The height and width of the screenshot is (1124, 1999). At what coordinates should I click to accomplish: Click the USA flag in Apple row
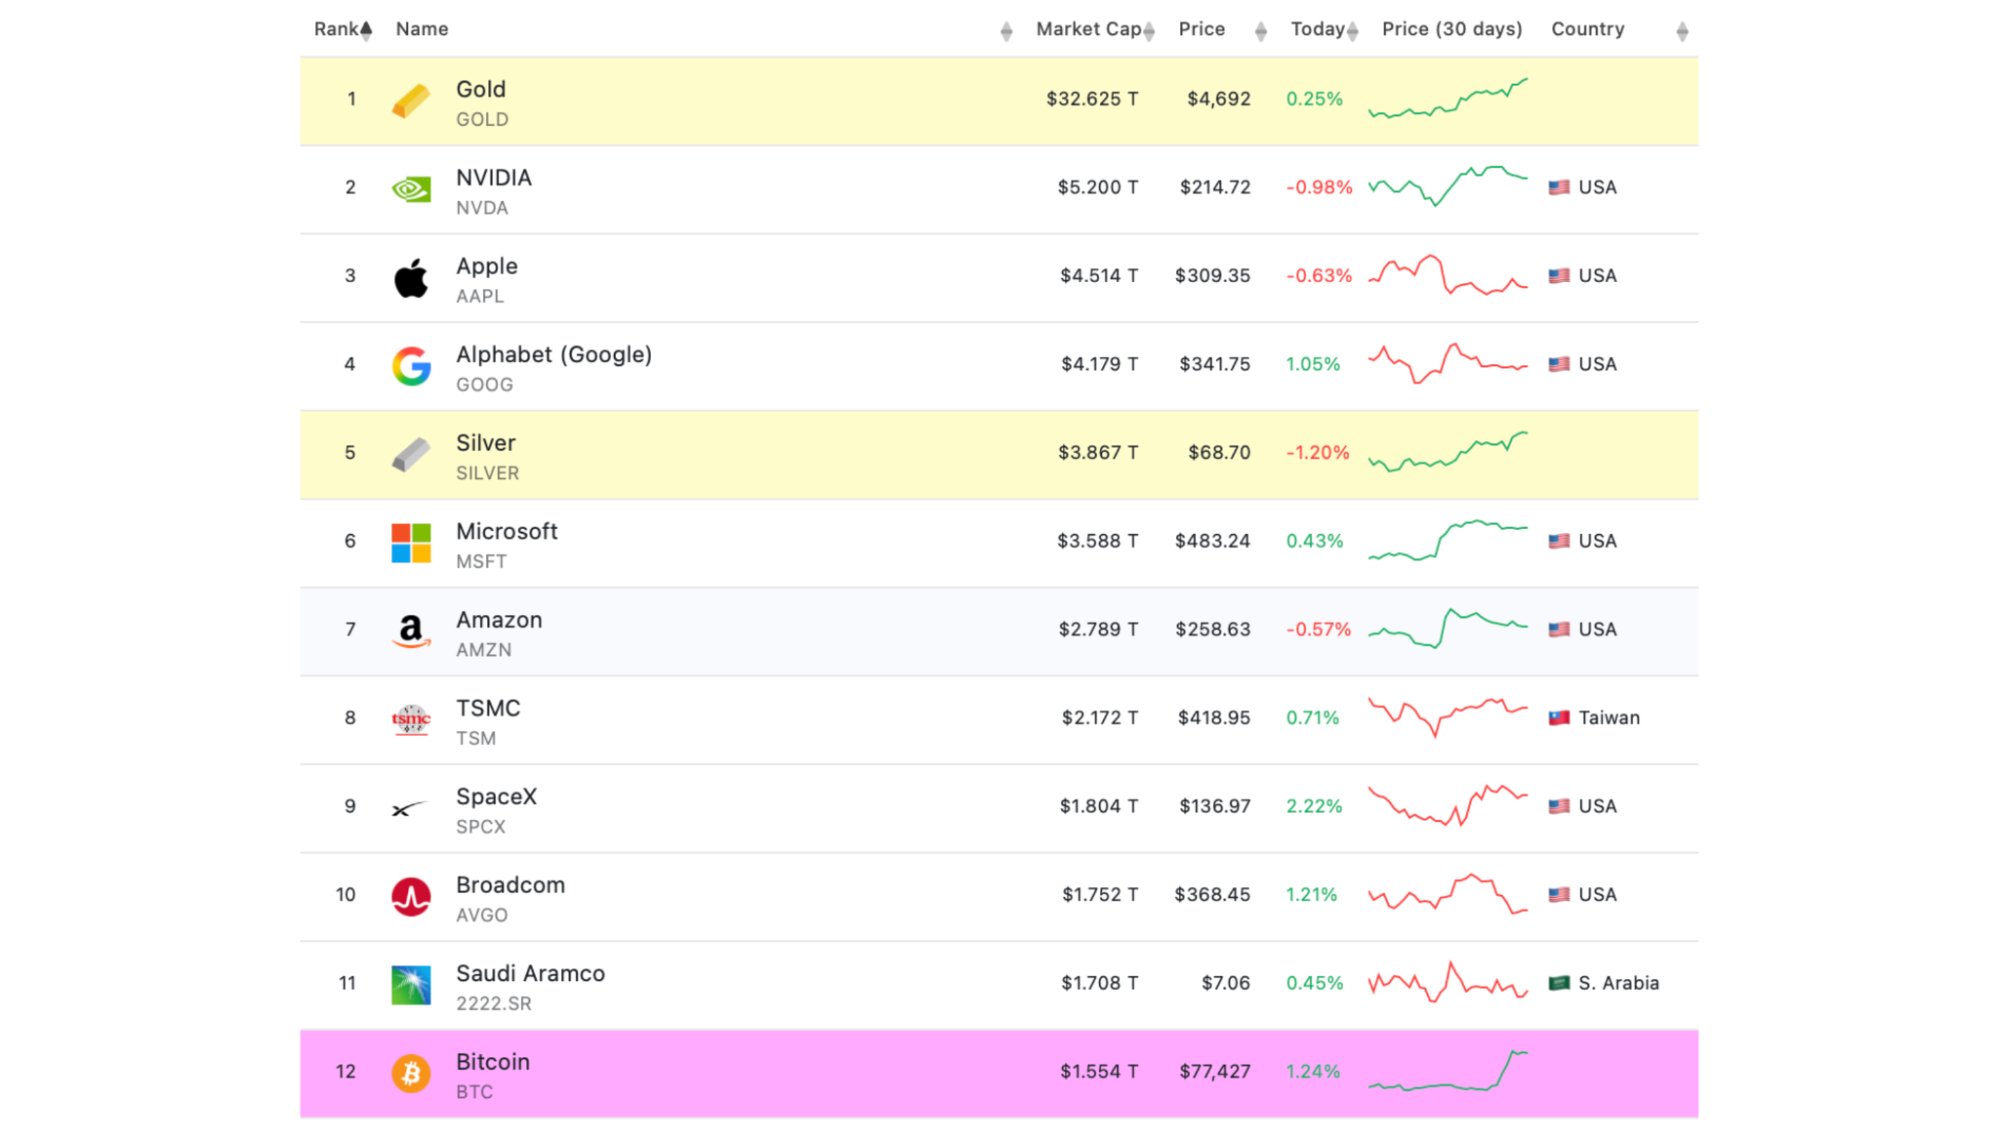[1558, 275]
